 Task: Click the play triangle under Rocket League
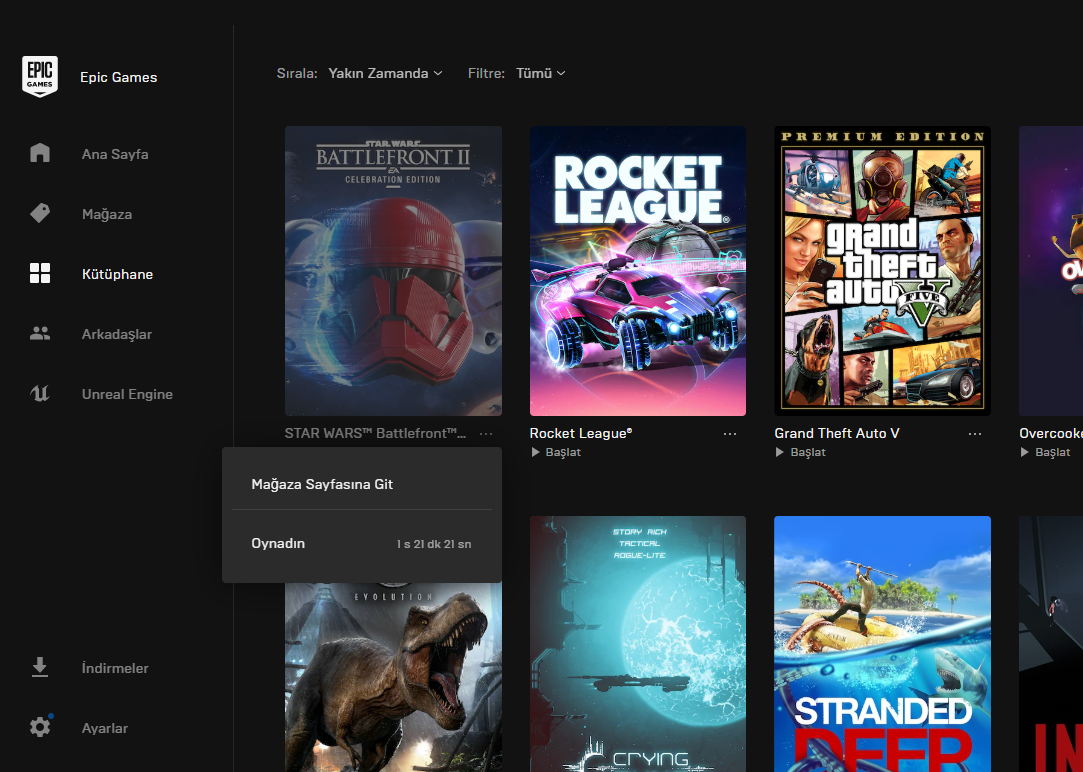(535, 452)
